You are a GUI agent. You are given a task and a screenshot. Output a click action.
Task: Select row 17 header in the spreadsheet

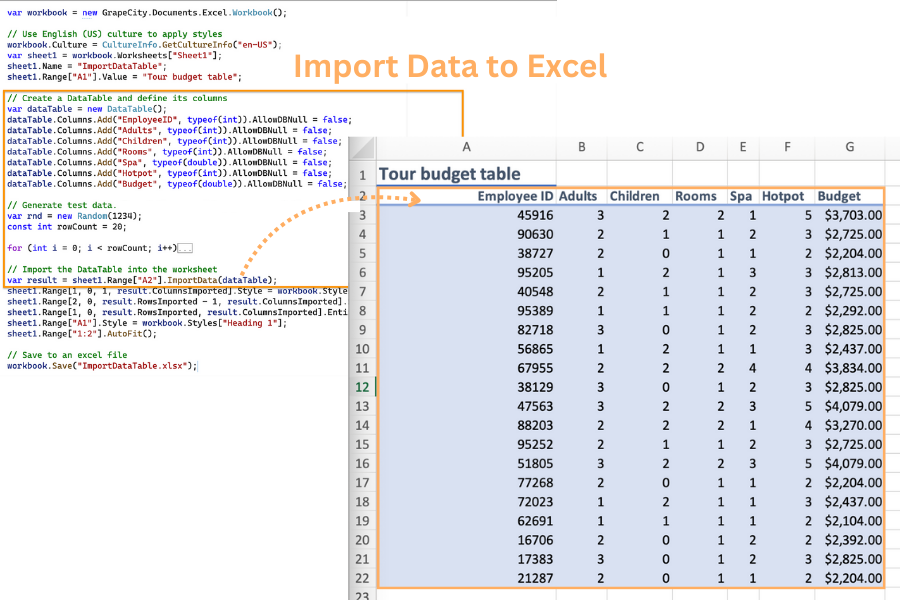pyautogui.click(x=362, y=483)
